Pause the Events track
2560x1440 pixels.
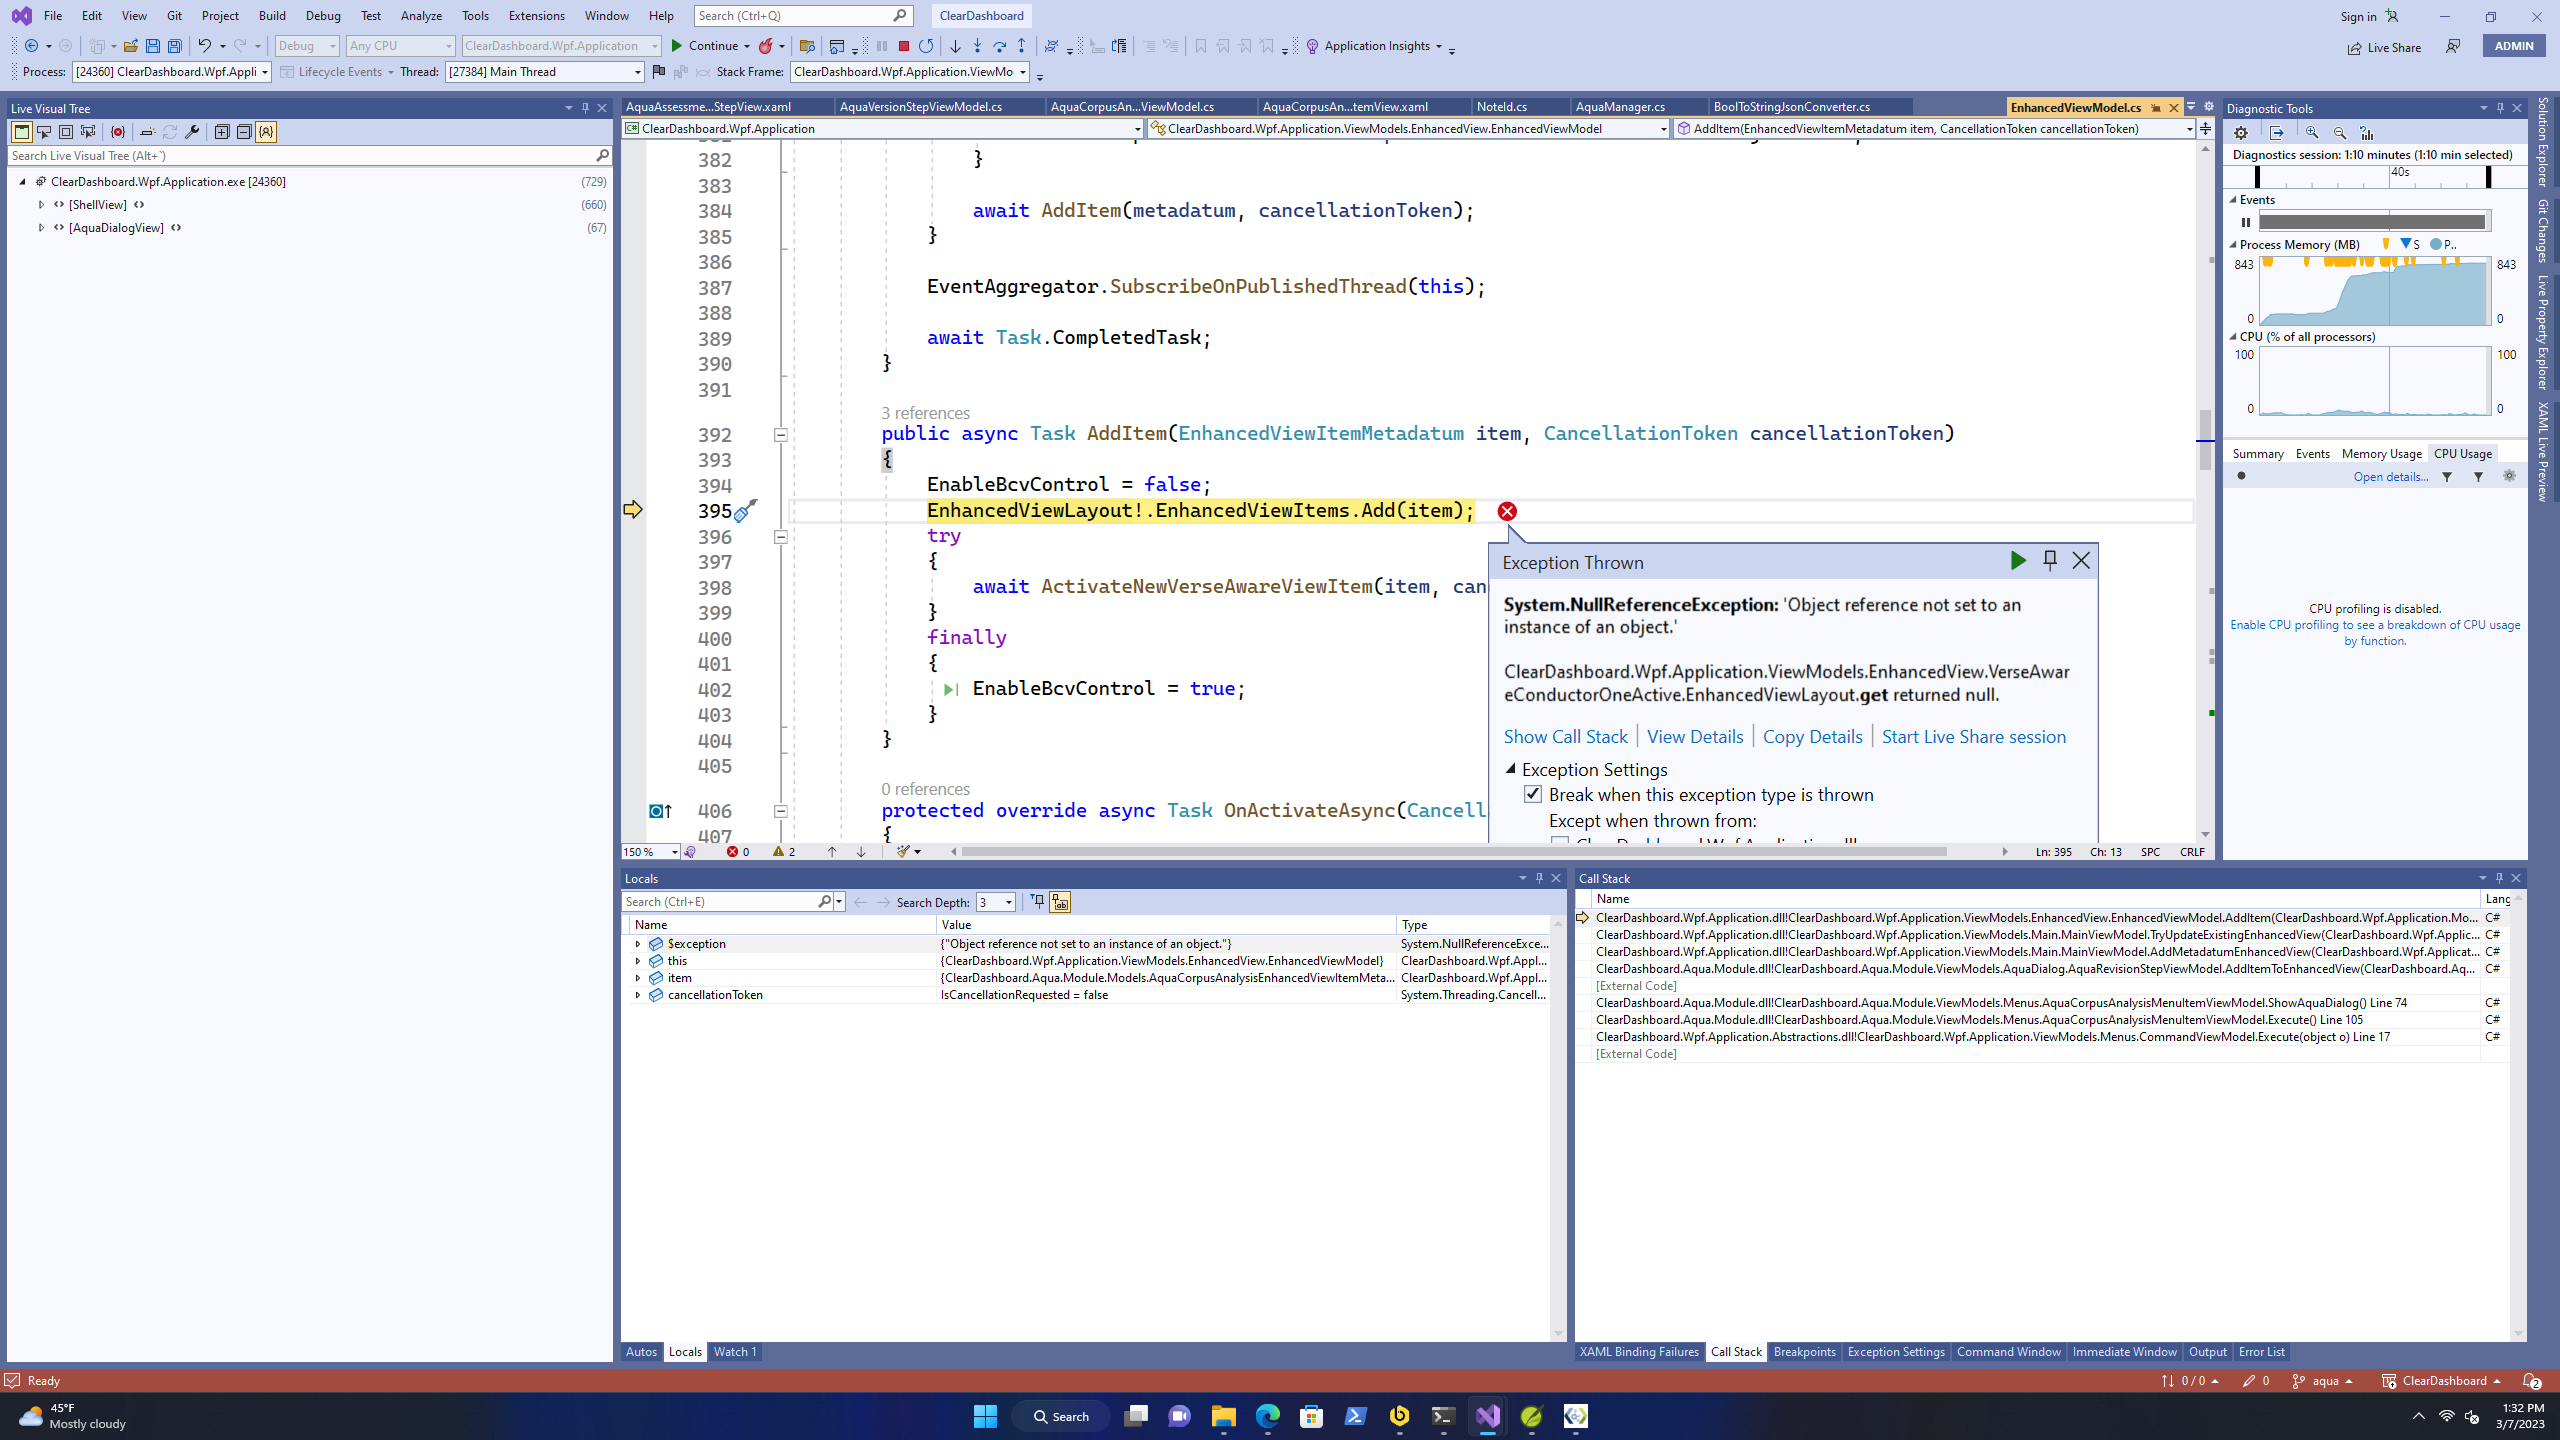[x=2246, y=222]
